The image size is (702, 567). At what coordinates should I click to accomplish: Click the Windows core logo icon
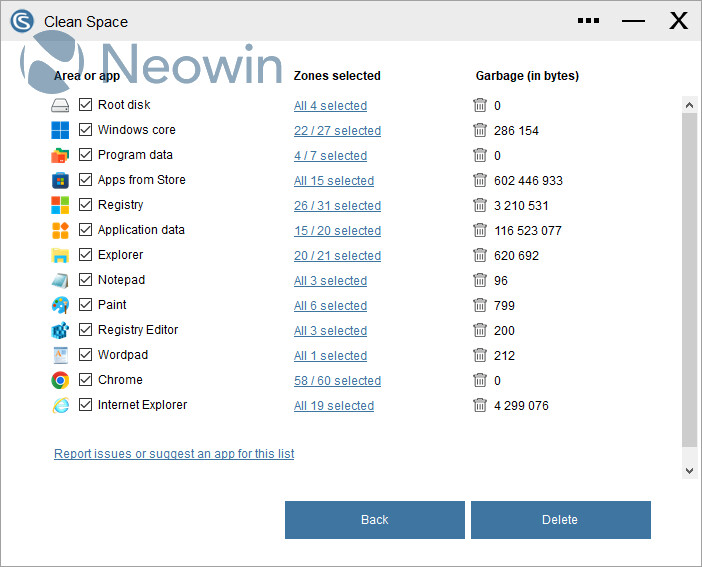60,130
